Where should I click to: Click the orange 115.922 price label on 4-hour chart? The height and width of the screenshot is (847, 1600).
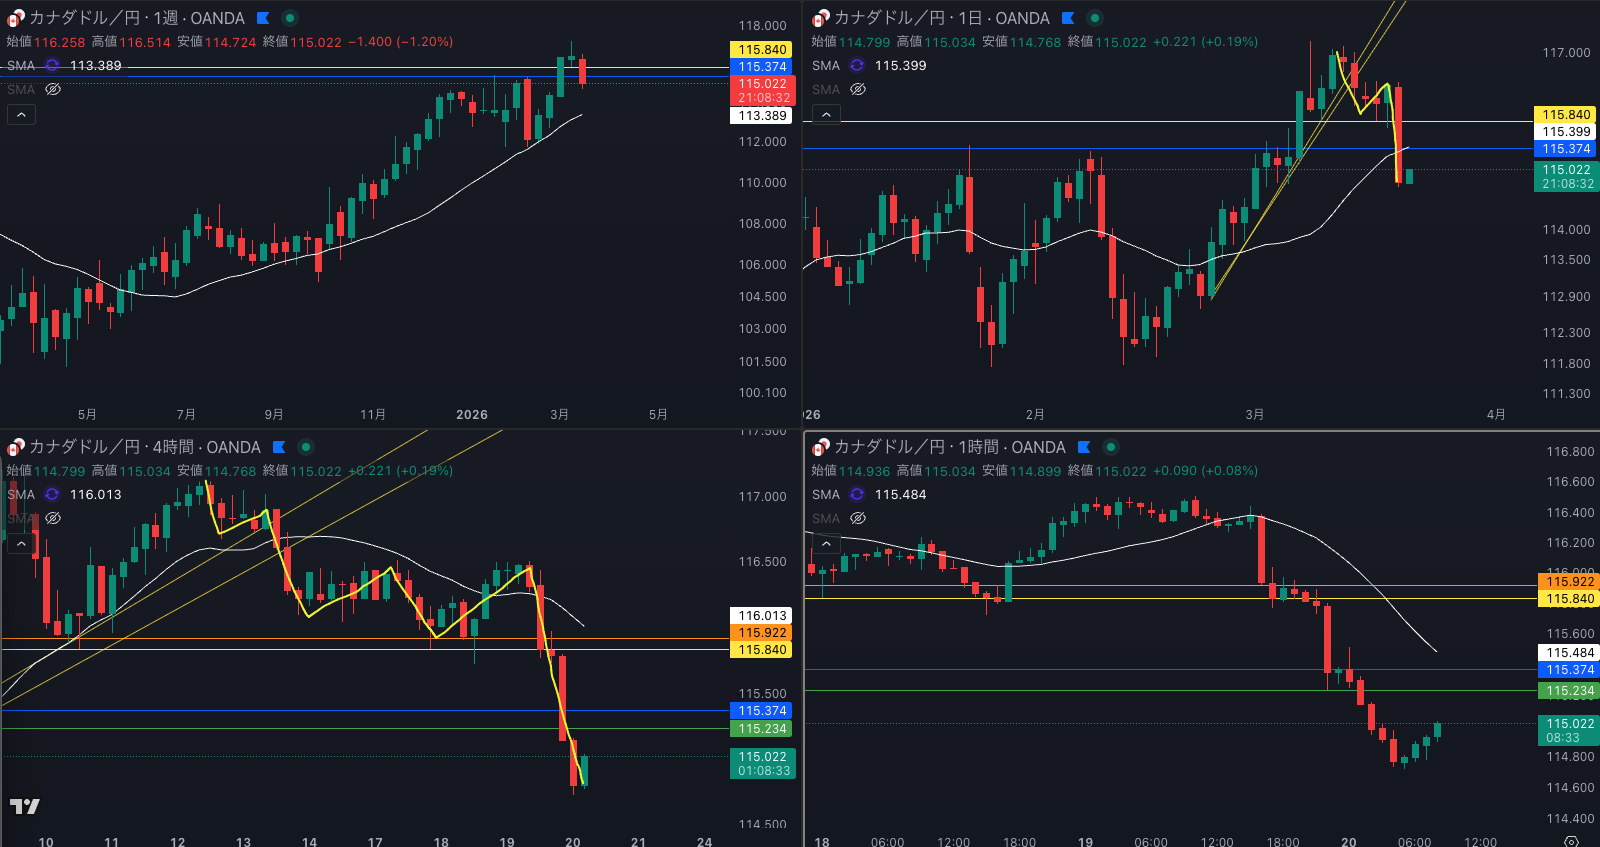[x=762, y=633]
